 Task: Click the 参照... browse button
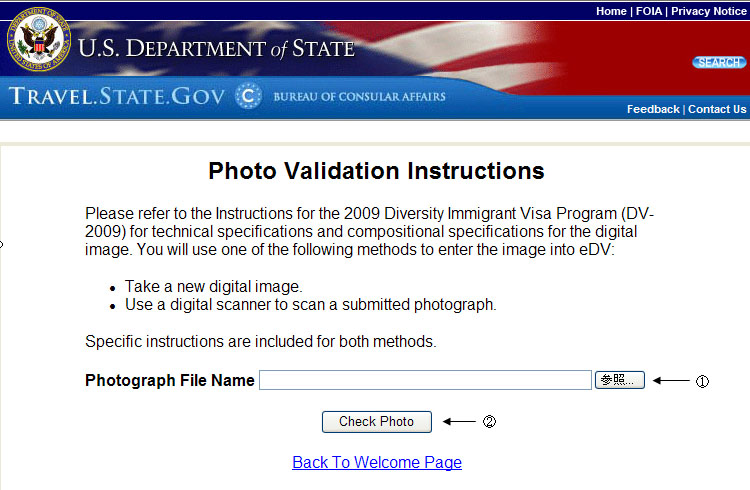[619, 380]
